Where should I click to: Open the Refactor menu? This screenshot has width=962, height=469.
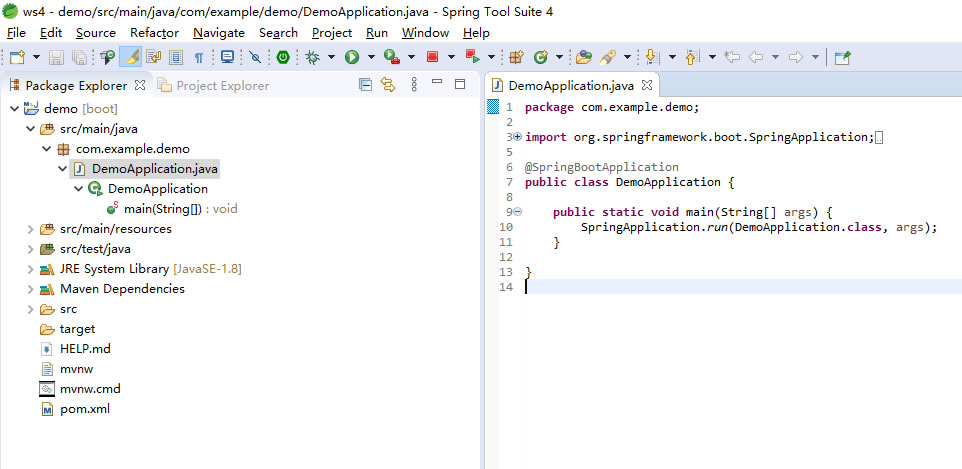pyautogui.click(x=154, y=33)
